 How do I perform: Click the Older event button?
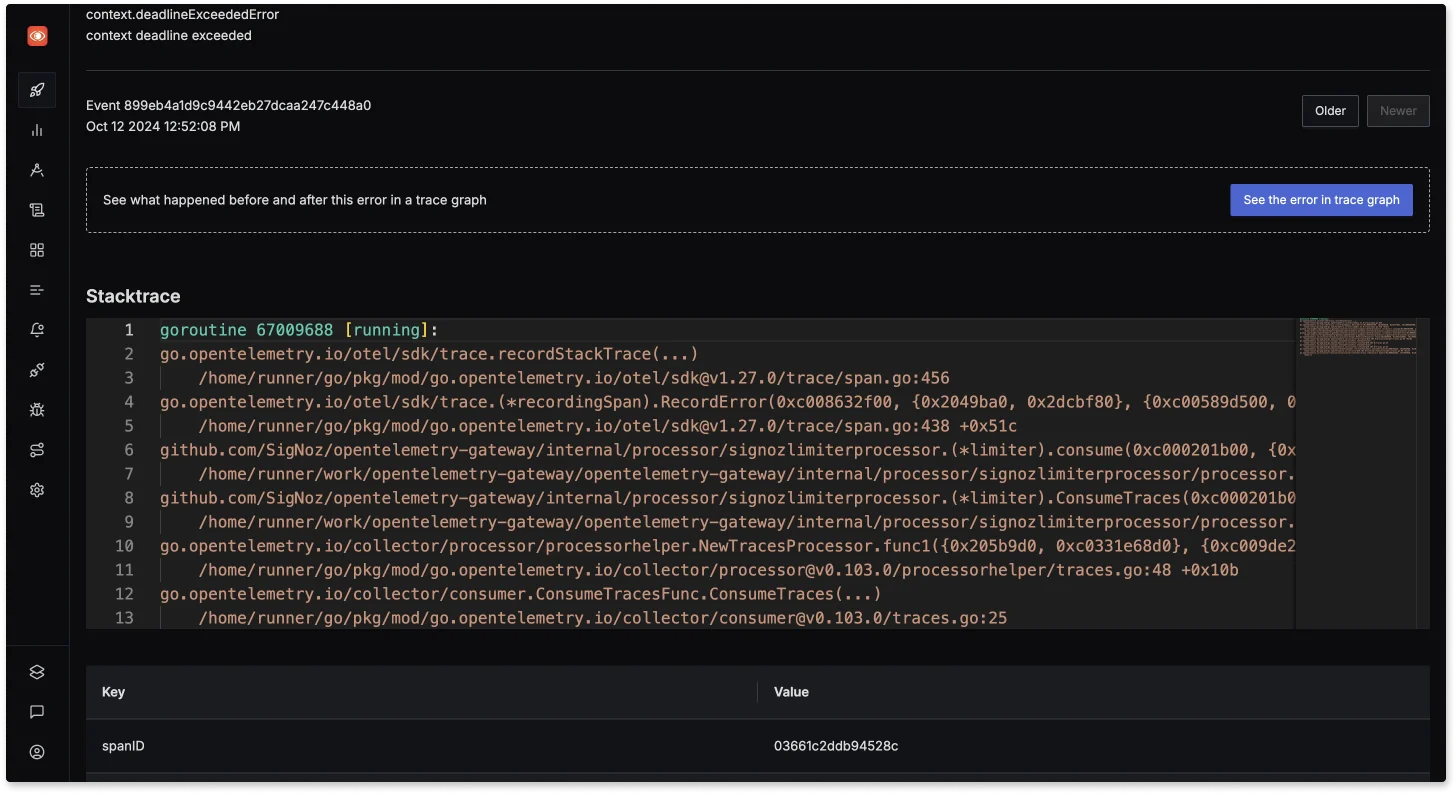click(x=1330, y=111)
